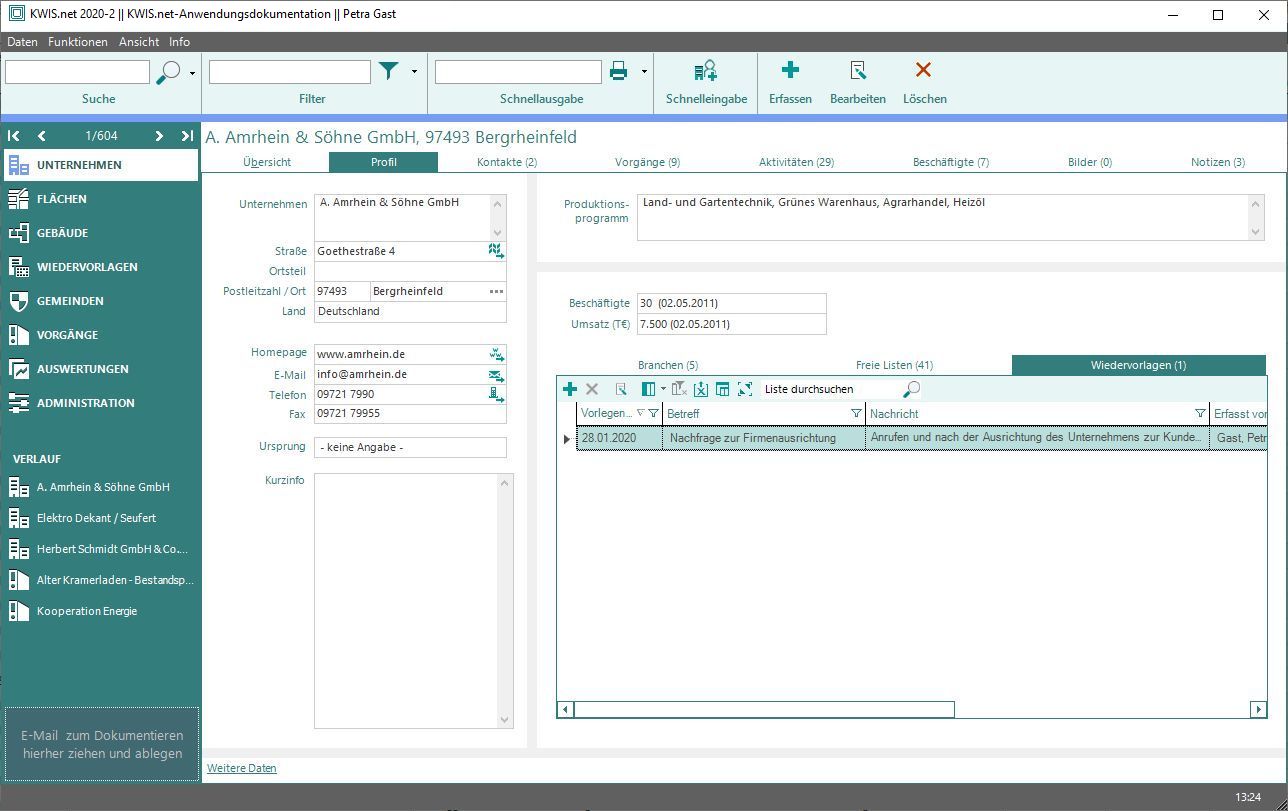The height and width of the screenshot is (811, 1288).
Task: Click the funnel Filter icon
Action: (388, 71)
